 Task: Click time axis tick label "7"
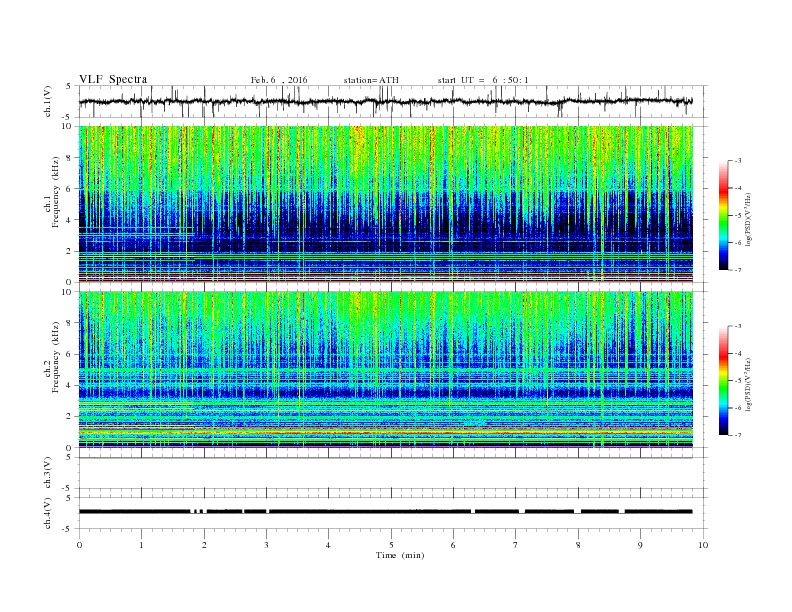516,545
